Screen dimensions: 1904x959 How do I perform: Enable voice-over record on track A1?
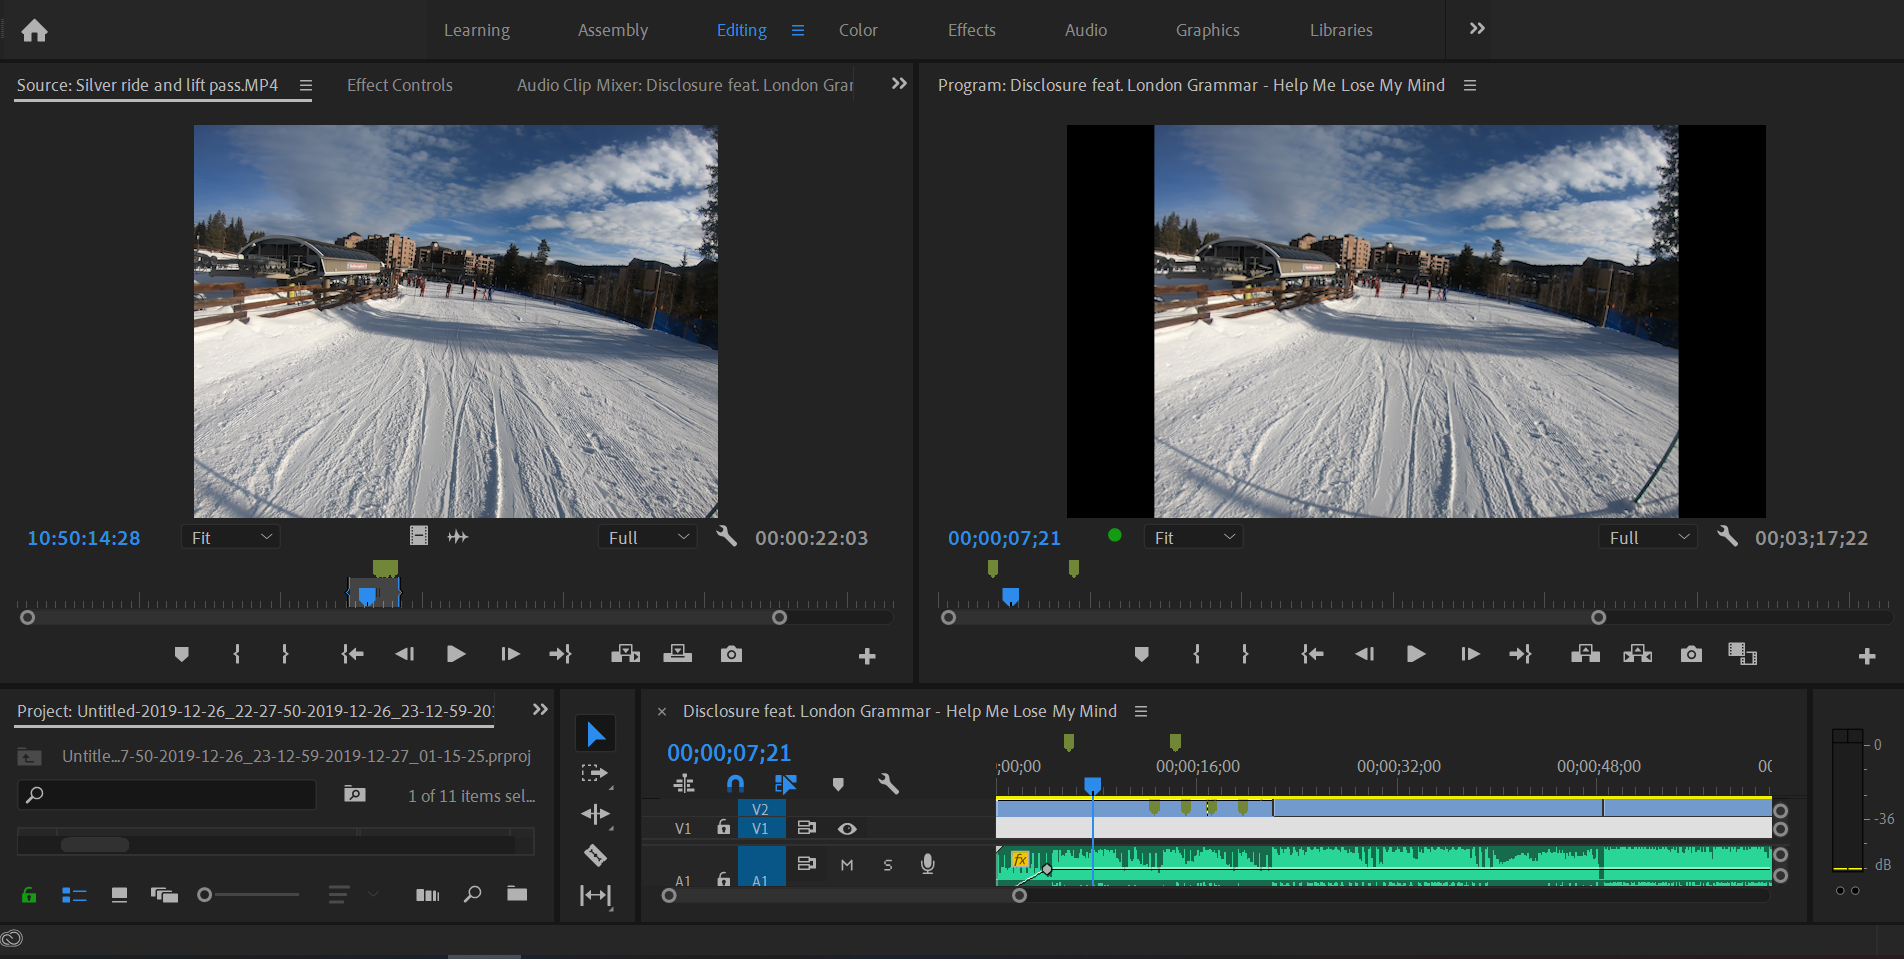pyautogui.click(x=927, y=865)
